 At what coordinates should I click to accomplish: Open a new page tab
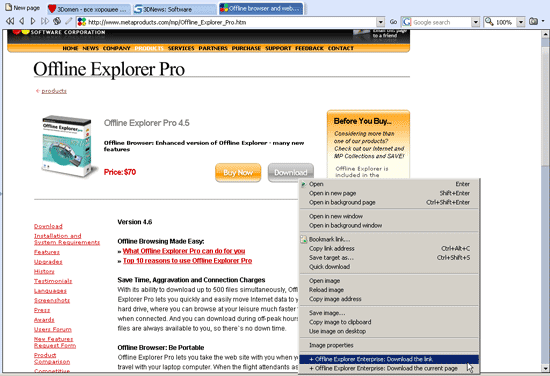(x=22, y=8)
